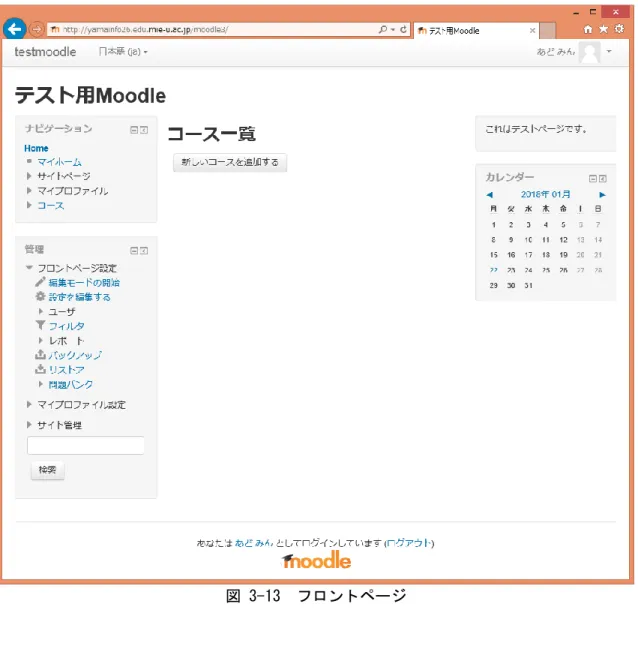Click the moodle logo in footer
638x649 pixels.
[x=317, y=561]
